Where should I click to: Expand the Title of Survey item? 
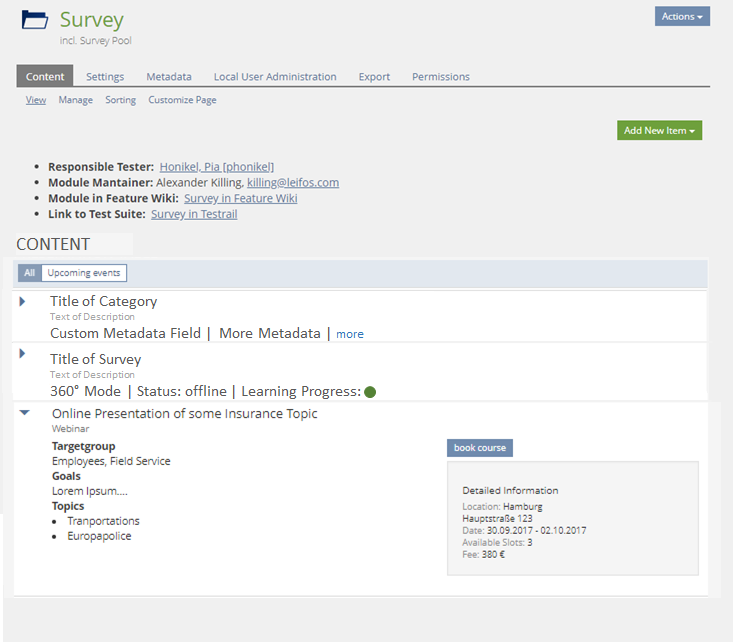22,354
